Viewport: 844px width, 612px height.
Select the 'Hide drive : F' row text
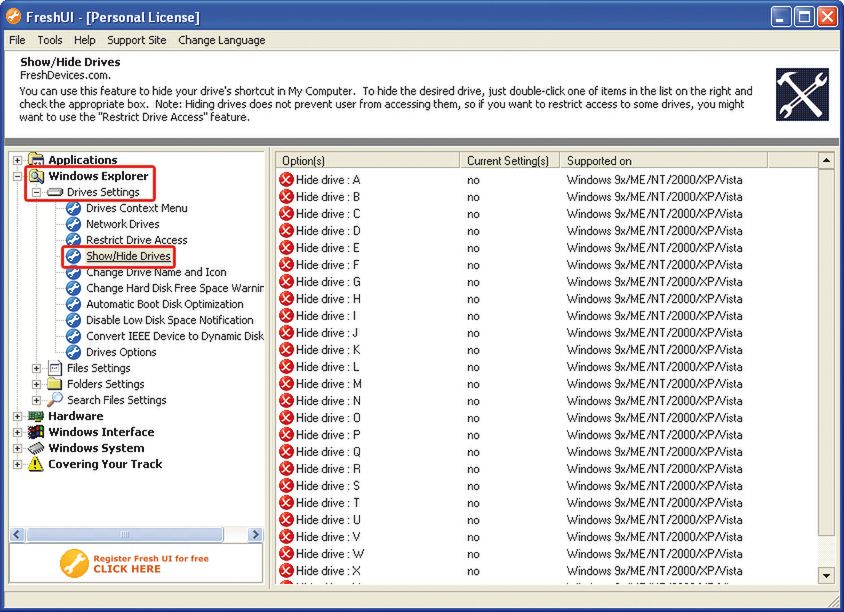pyautogui.click(x=327, y=265)
